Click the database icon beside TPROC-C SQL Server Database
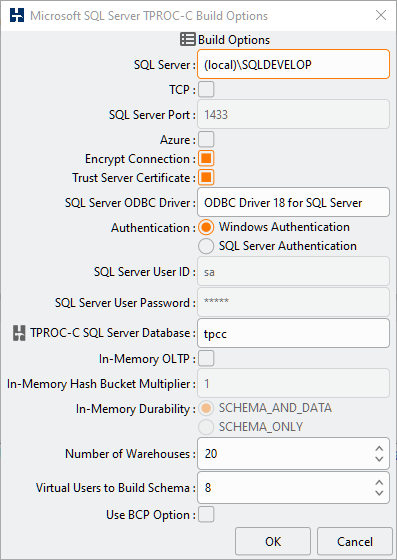 [x=19, y=333]
